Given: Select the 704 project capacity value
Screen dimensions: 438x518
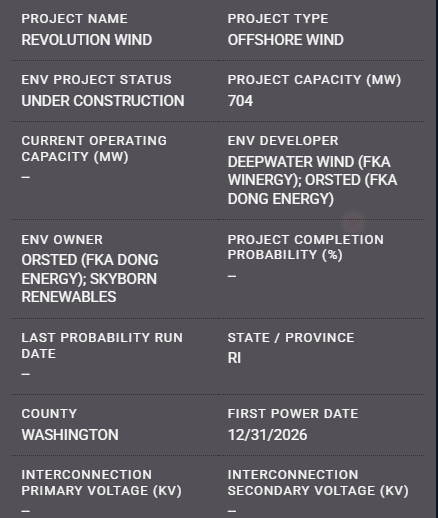Looking at the screenshot, I should click(x=240, y=101).
